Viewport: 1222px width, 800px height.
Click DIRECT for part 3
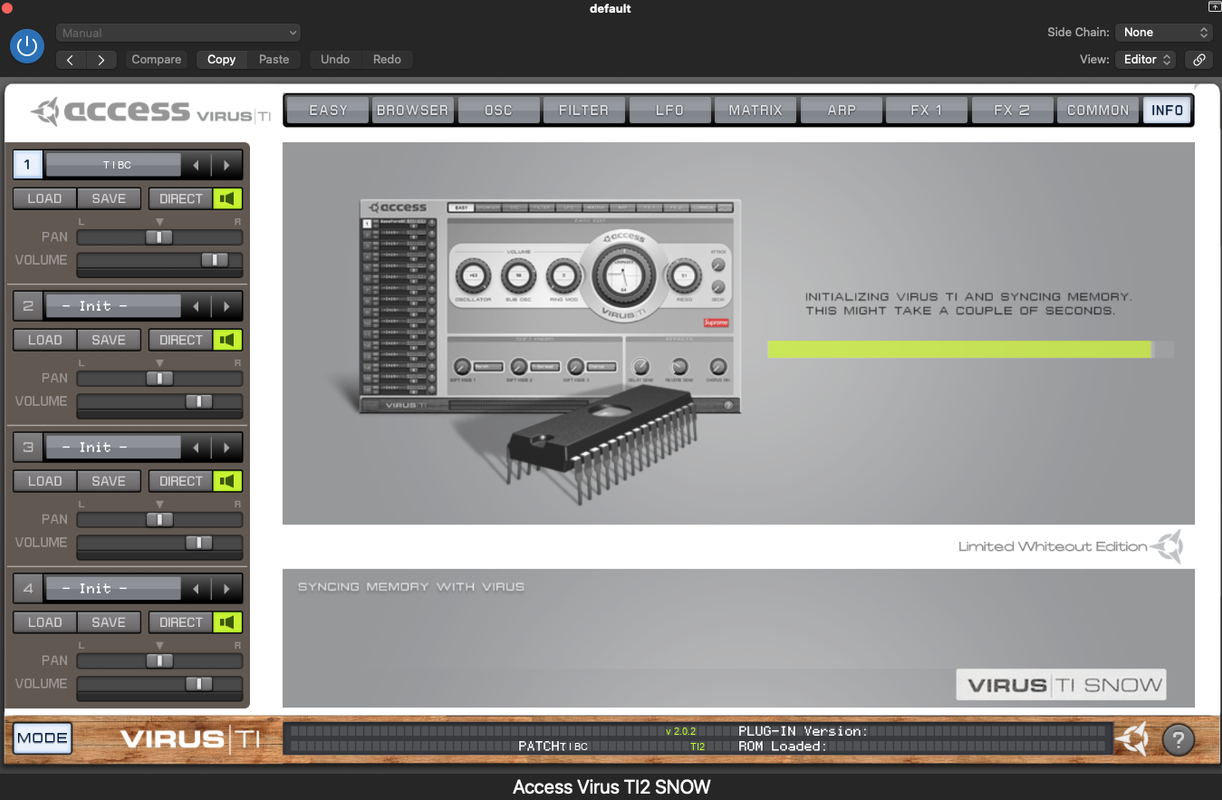pyautogui.click(x=180, y=481)
